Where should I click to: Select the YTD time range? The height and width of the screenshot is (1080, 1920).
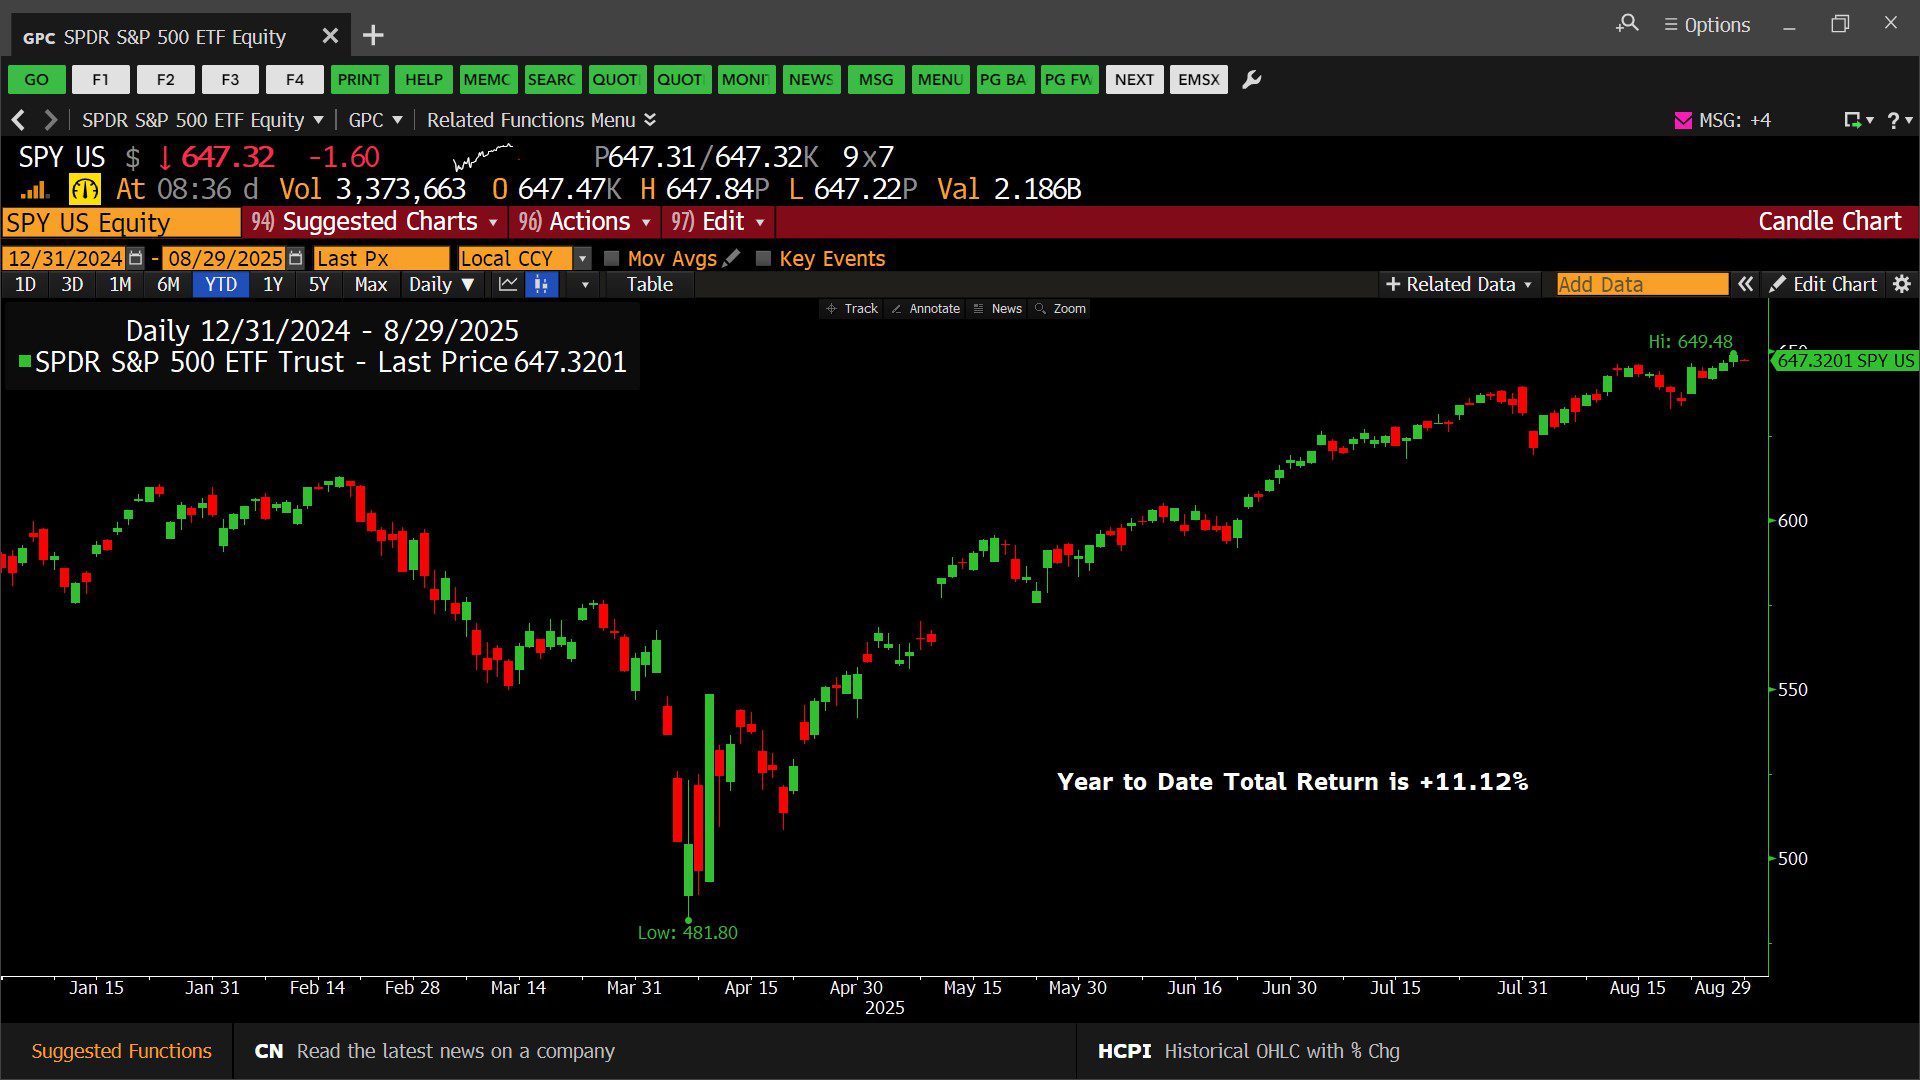point(221,285)
